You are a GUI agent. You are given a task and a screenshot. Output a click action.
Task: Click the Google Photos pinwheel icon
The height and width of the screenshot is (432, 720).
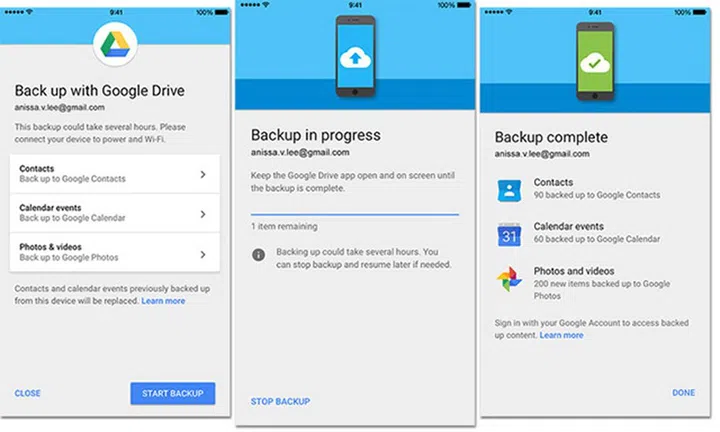tap(508, 280)
